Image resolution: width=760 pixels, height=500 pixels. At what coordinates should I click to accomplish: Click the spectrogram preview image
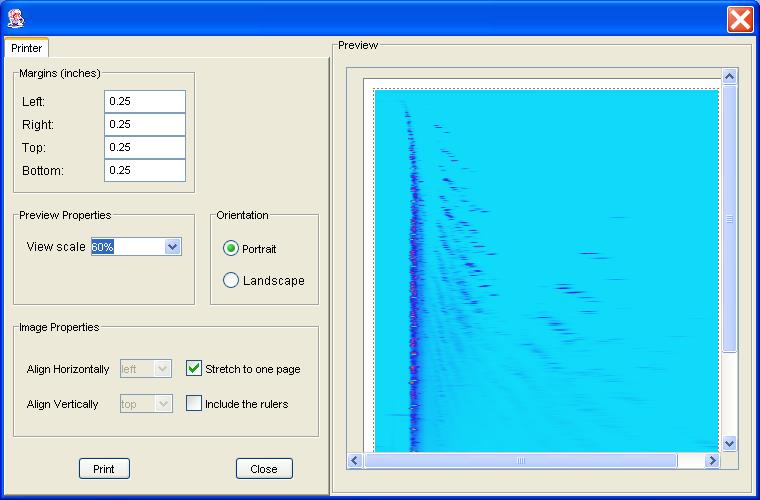(x=546, y=271)
